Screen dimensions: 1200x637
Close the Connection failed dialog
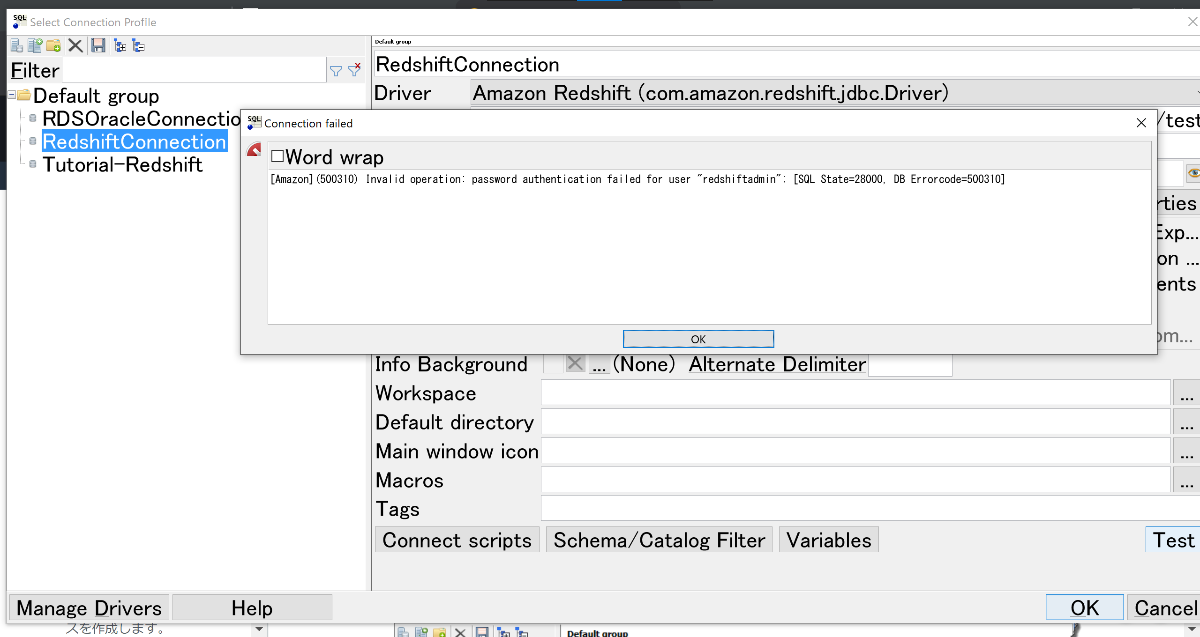[x=1142, y=123]
